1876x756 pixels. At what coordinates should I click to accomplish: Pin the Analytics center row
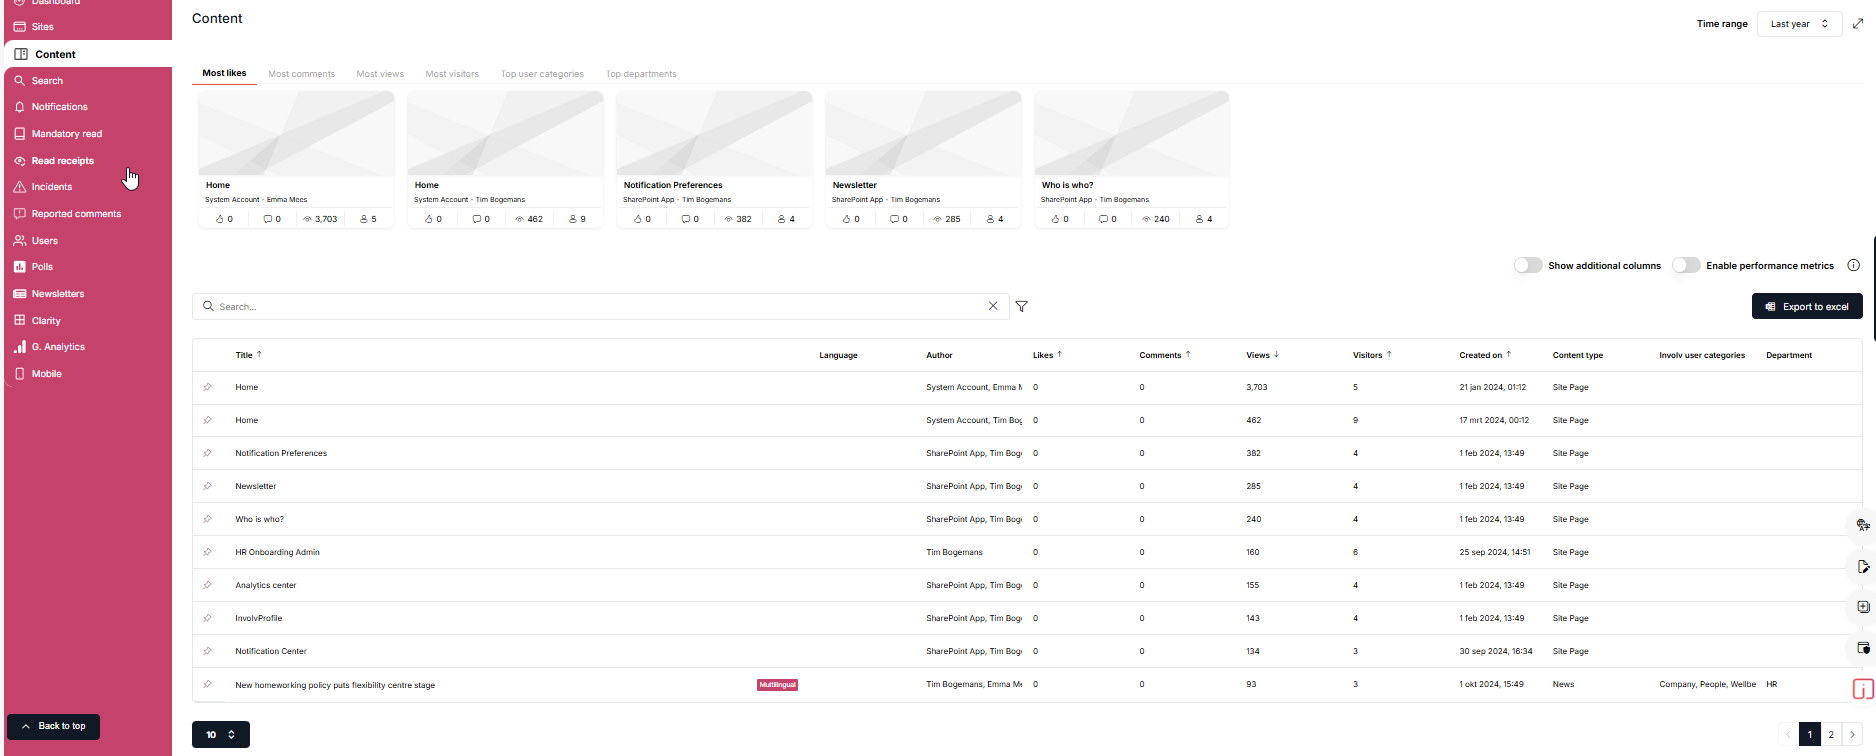(x=207, y=585)
